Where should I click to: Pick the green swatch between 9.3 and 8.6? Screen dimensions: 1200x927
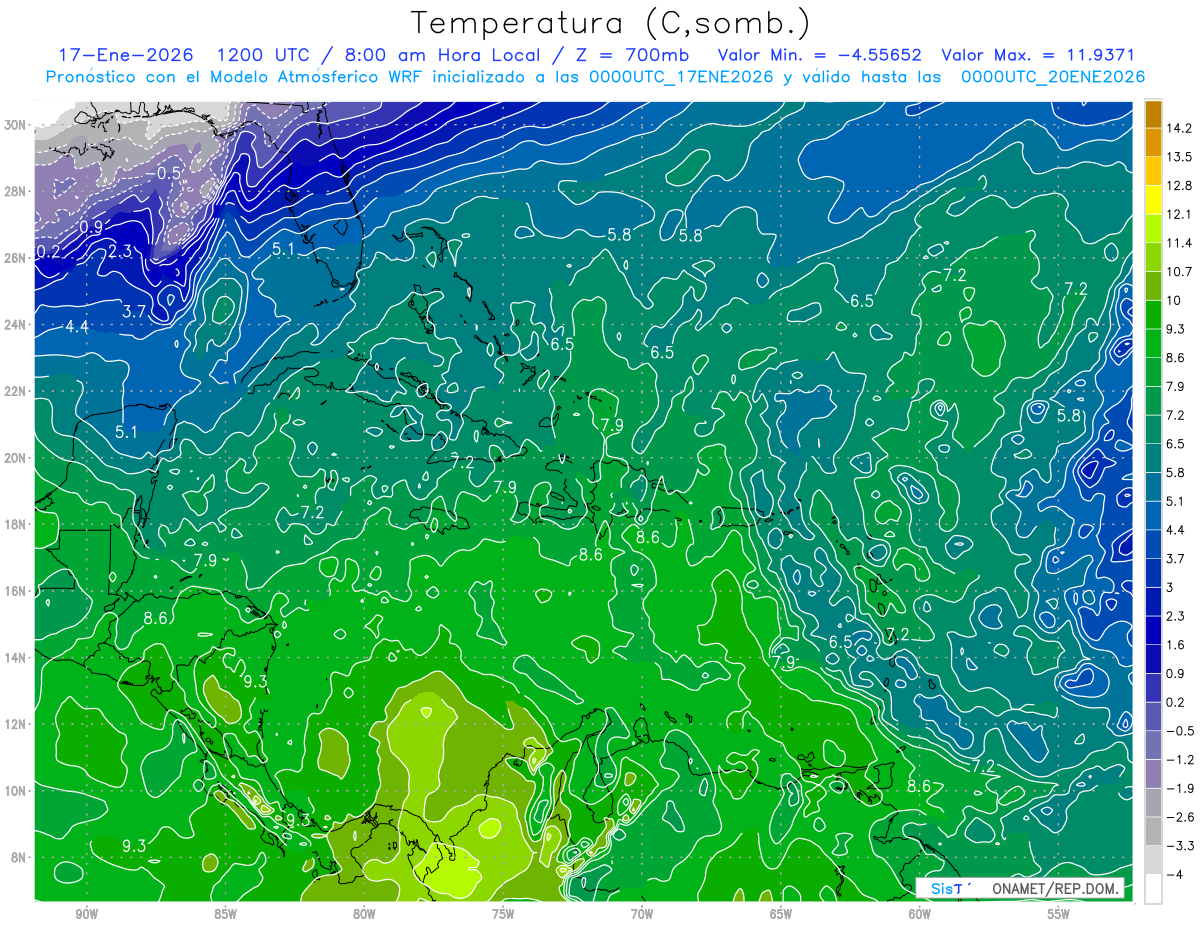pos(1153,343)
